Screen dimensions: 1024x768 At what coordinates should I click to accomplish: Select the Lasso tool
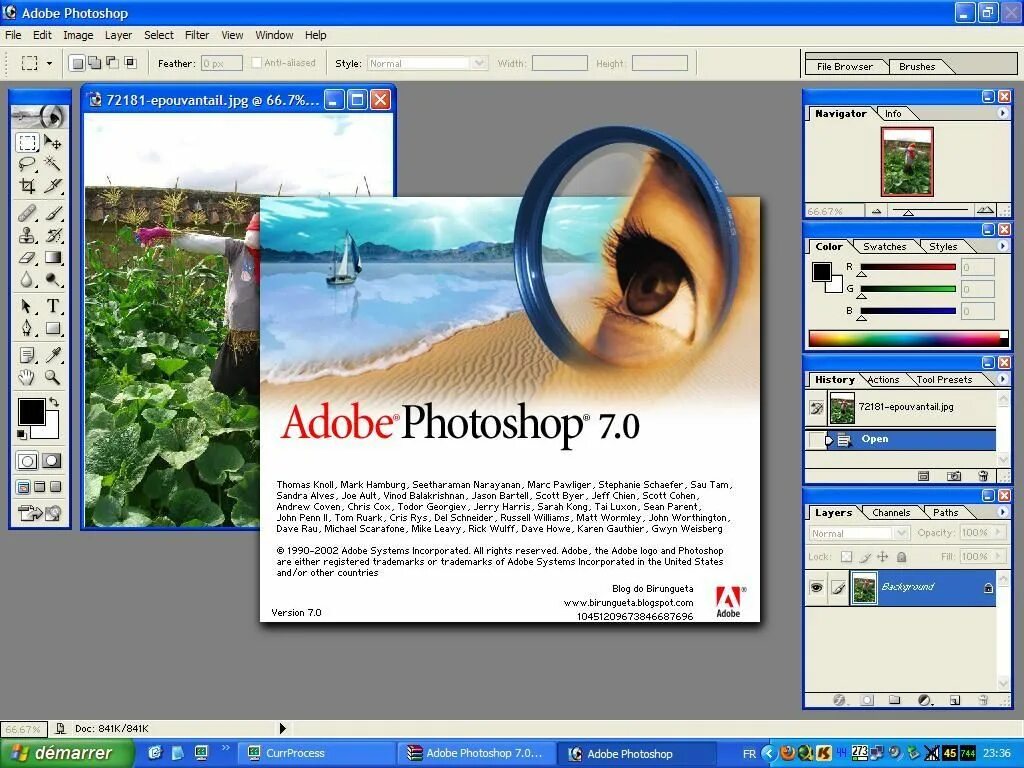[25, 162]
